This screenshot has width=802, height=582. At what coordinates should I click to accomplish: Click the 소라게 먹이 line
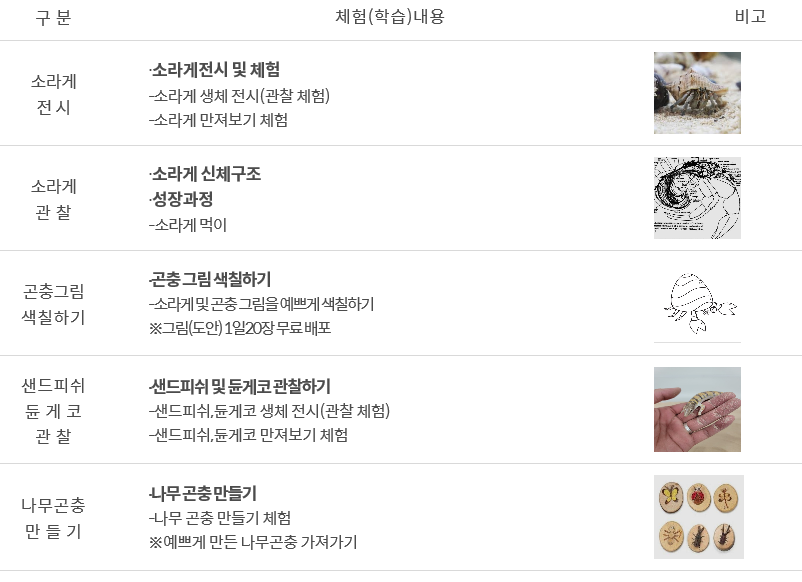(188, 225)
